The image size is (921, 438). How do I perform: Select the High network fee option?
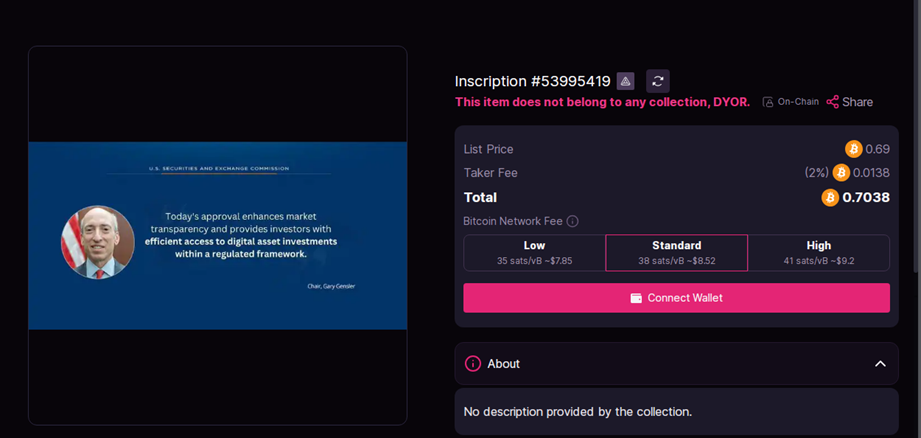coord(819,253)
